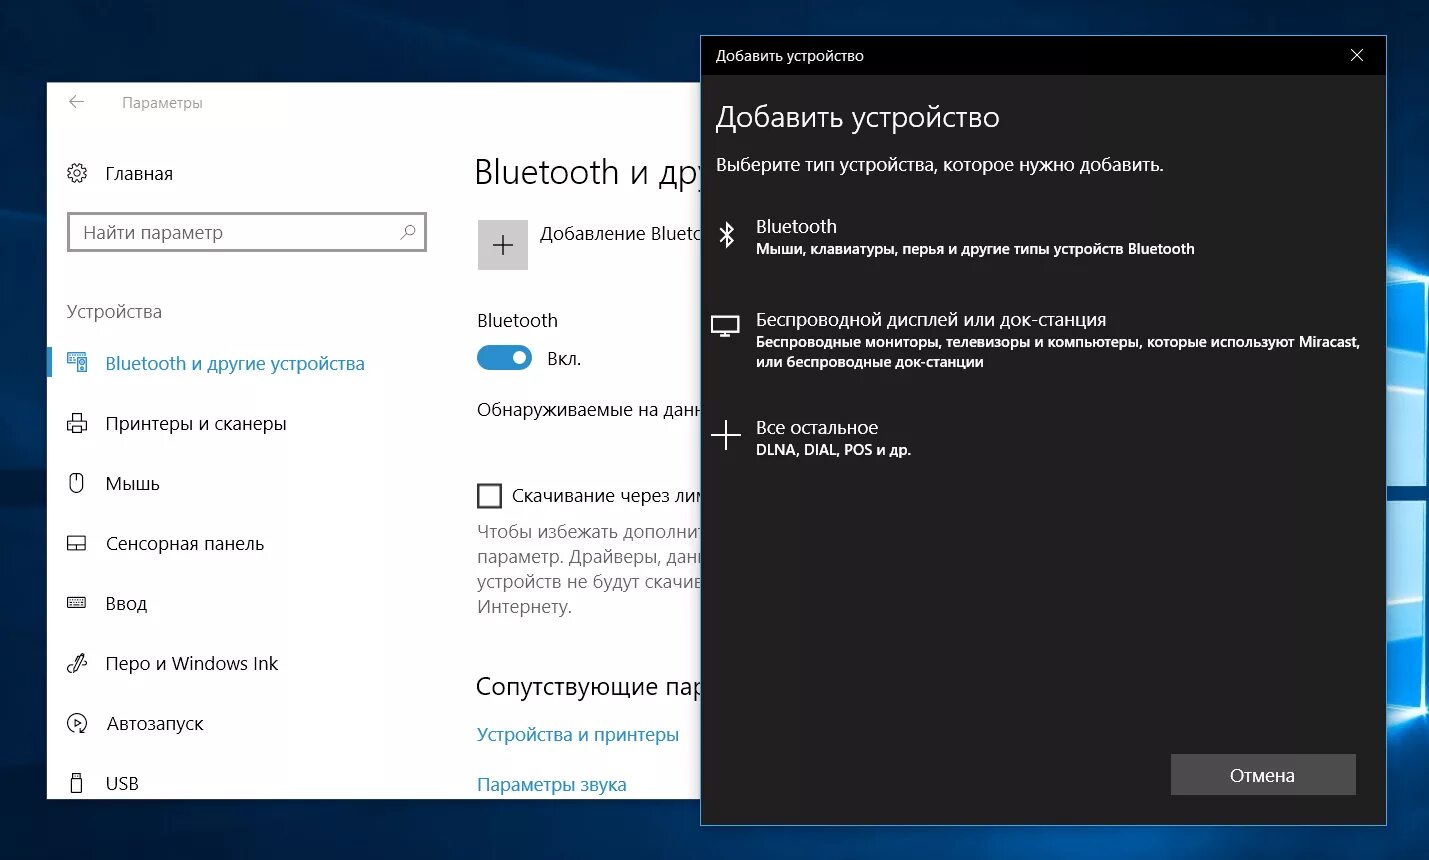1429x860 pixels.
Task: Click the Параметры window title text
Action: (162, 103)
